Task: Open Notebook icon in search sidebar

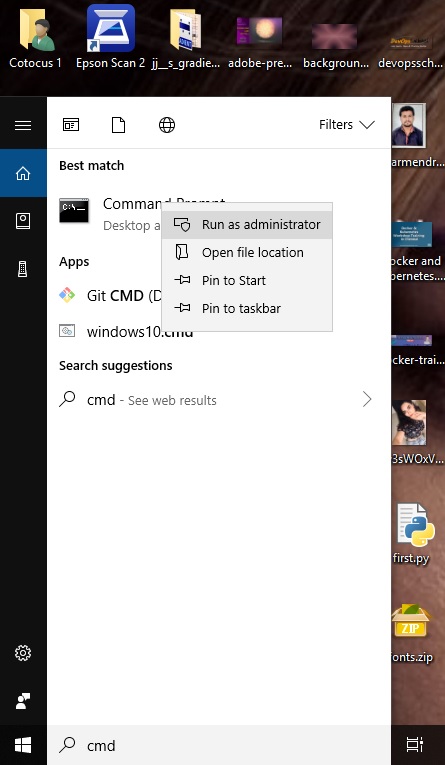Action: [x=23, y=221]
